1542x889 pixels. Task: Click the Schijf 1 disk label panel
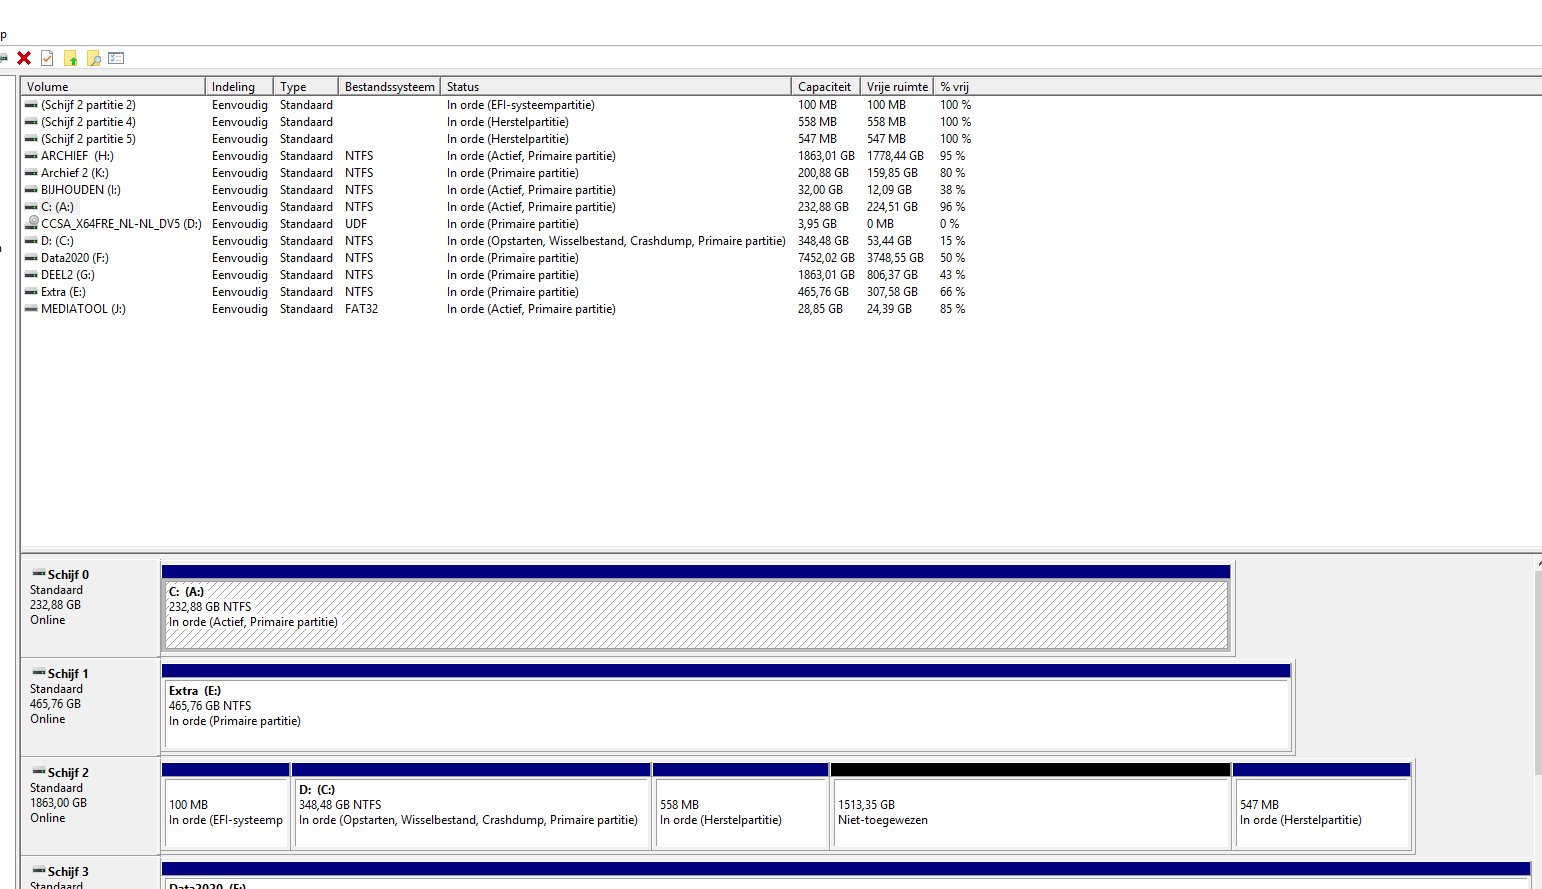point(90,707)
